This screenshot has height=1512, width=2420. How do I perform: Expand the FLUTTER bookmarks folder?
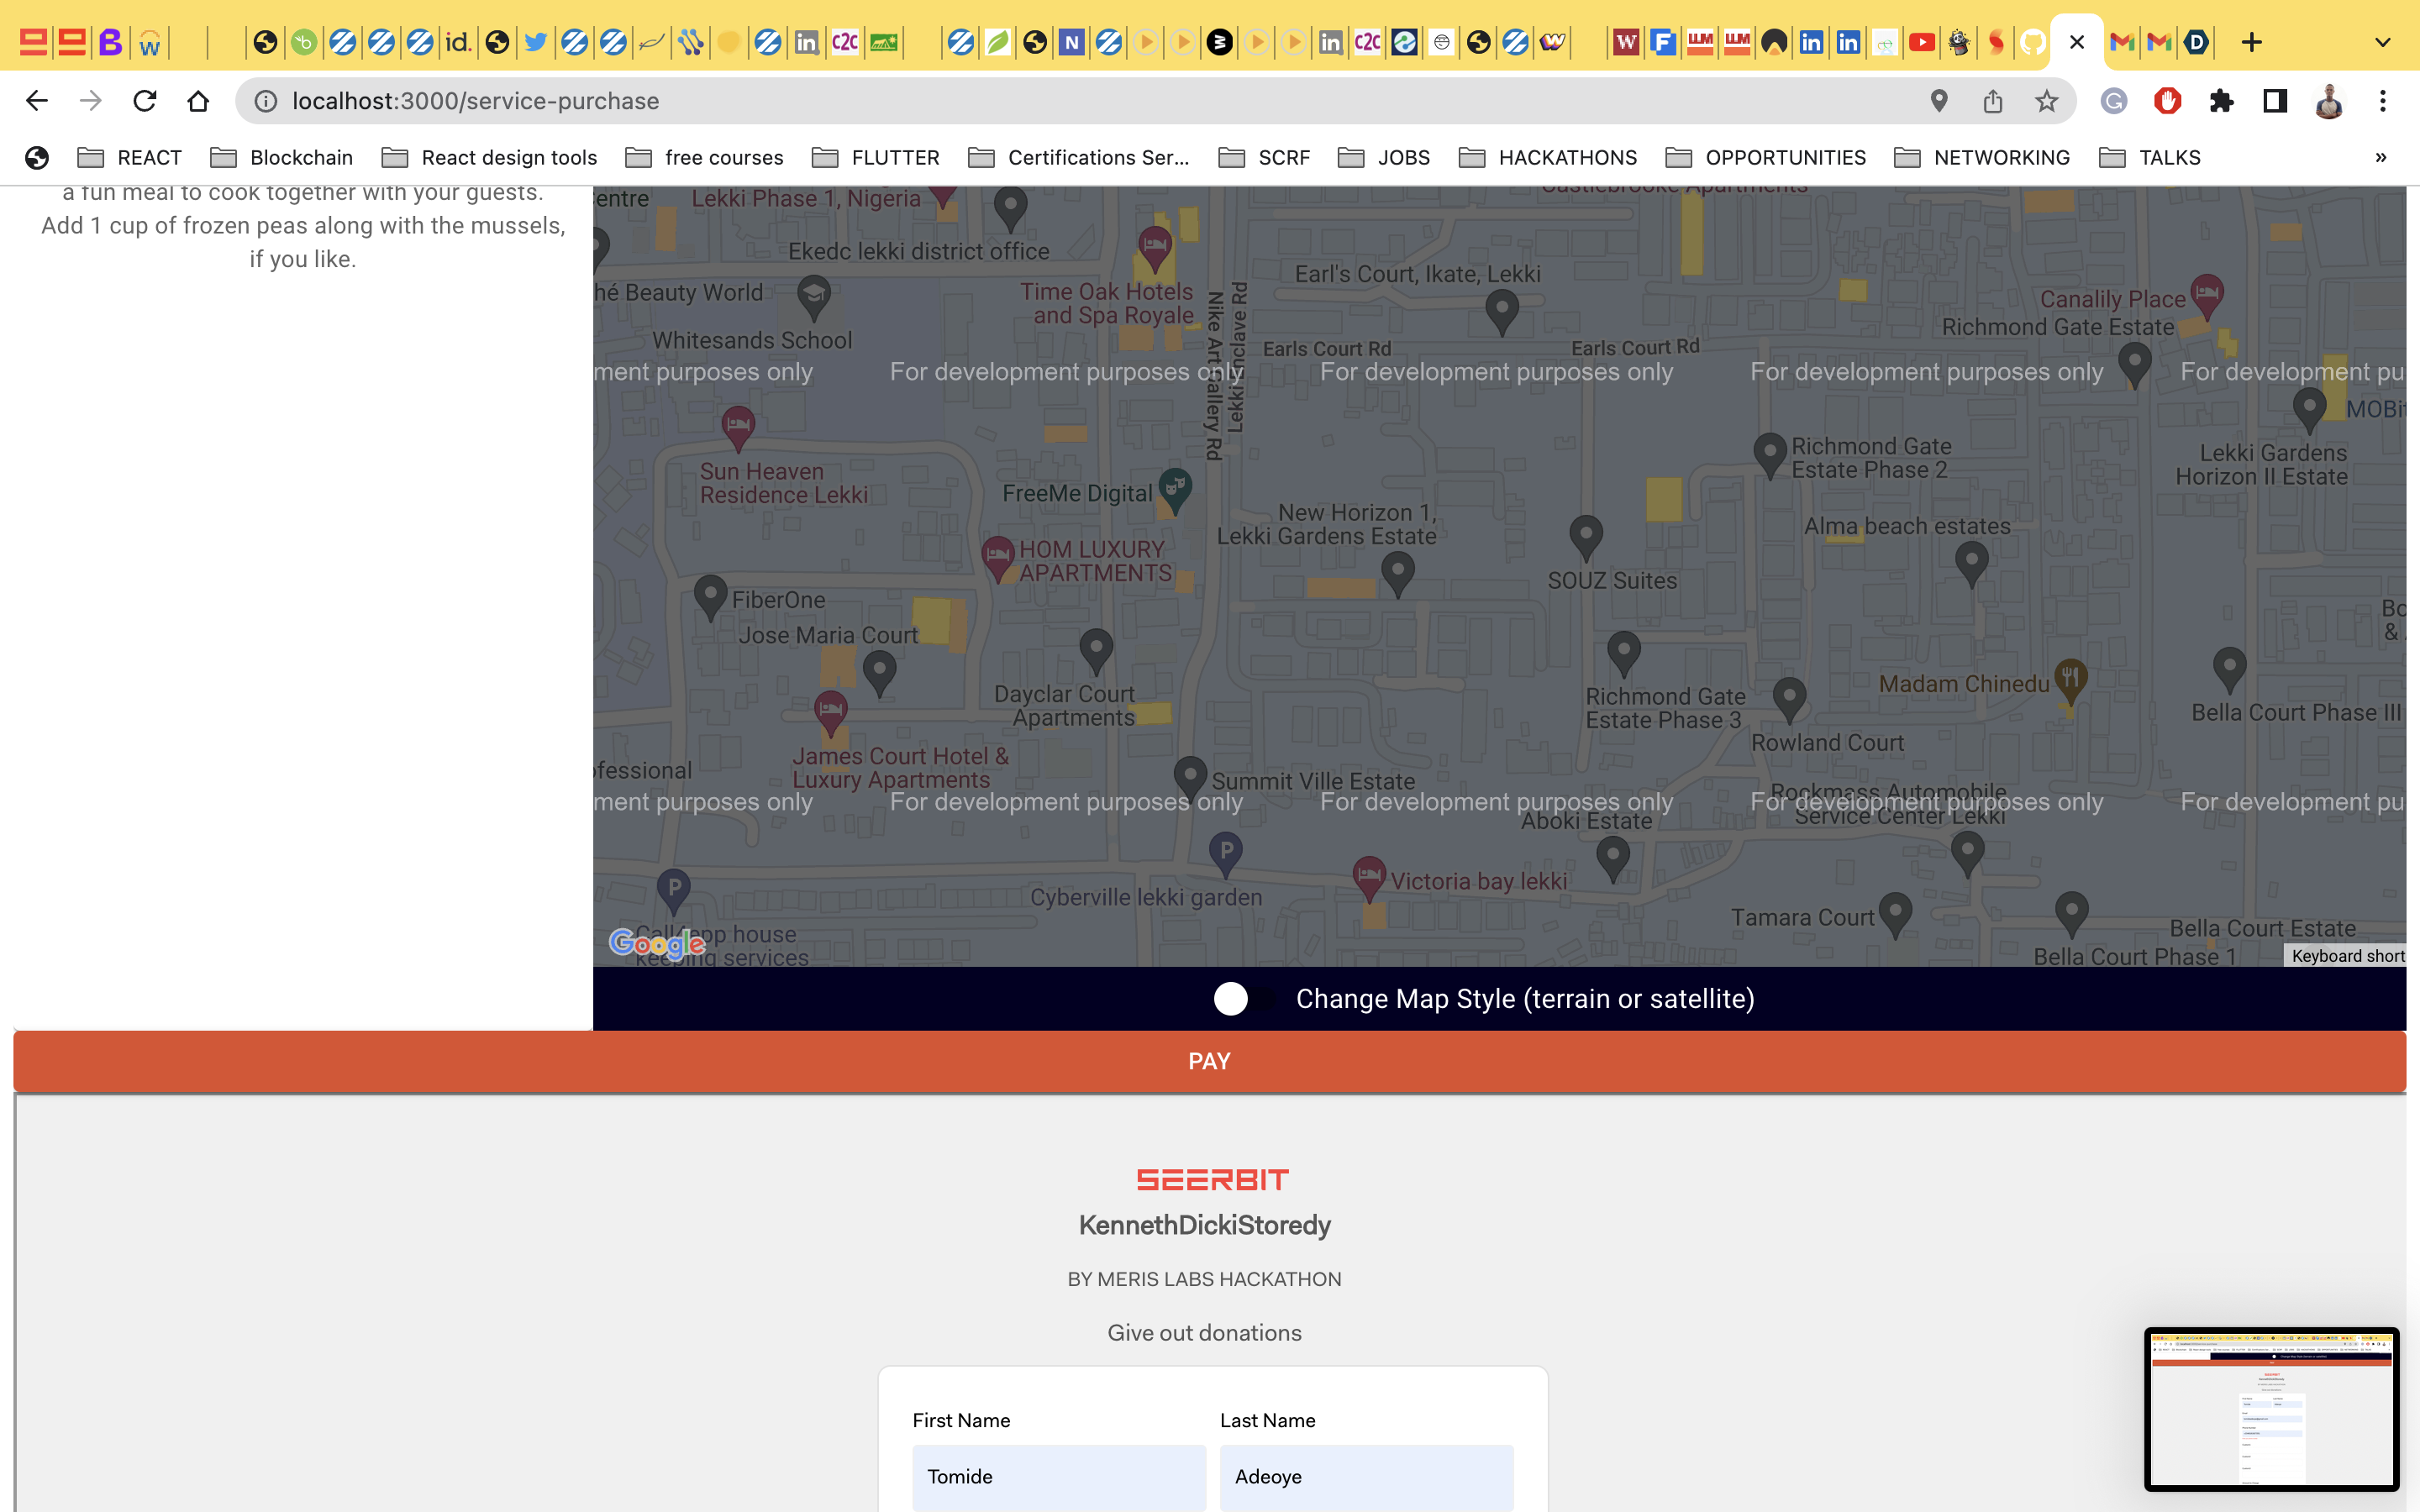876,157
